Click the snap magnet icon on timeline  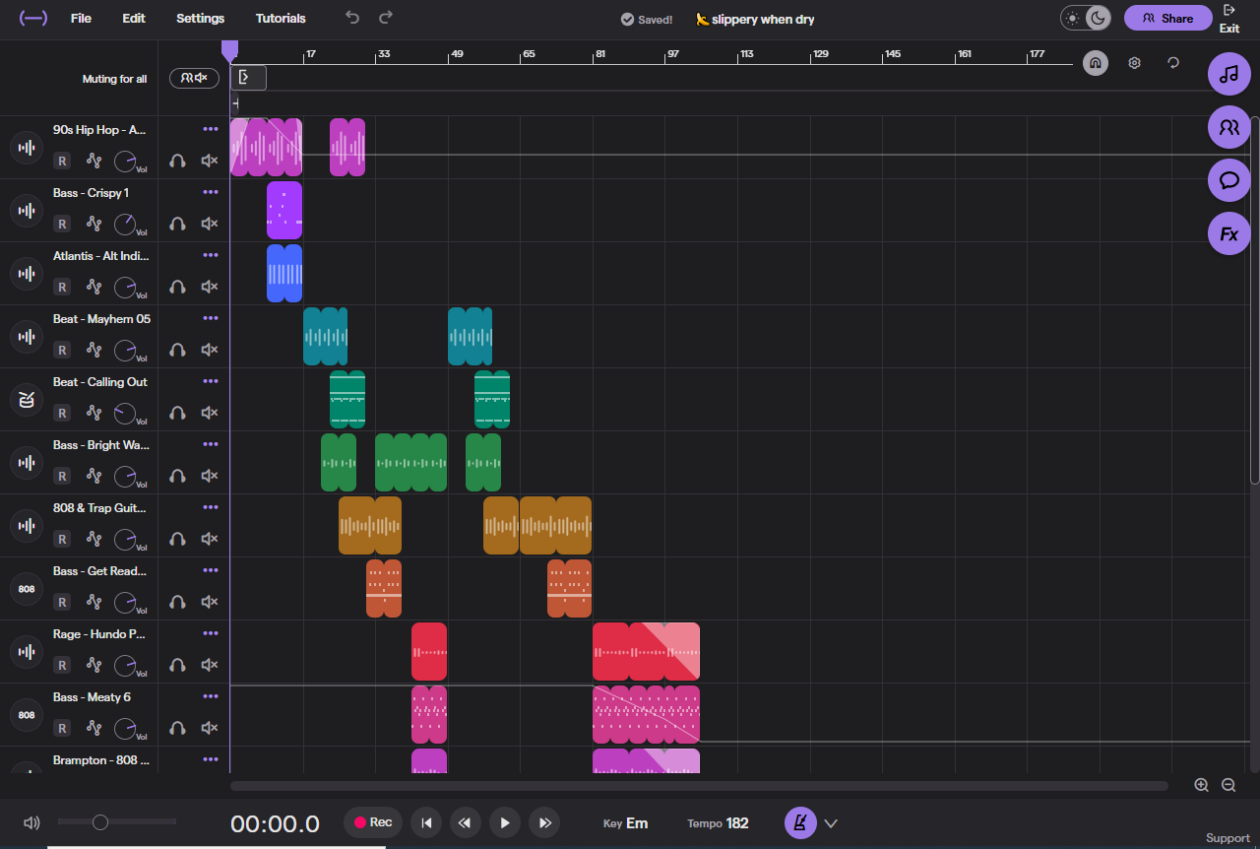(x=1096, y=63)
